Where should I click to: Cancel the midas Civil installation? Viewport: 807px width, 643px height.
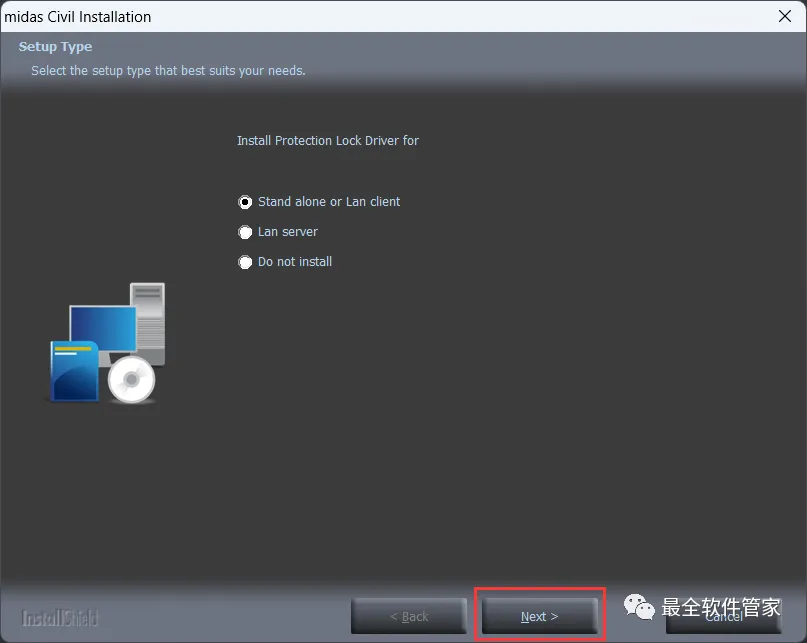724,616
